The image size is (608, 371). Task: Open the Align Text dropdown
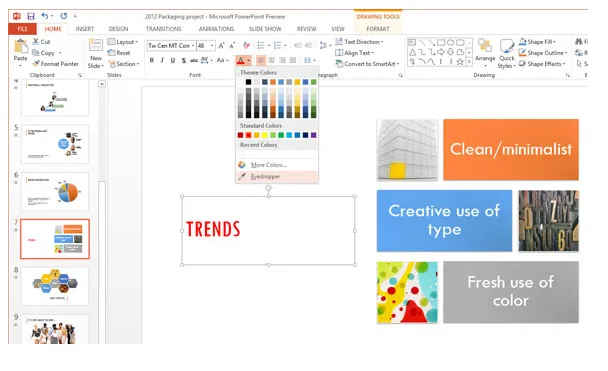(354, 53)
